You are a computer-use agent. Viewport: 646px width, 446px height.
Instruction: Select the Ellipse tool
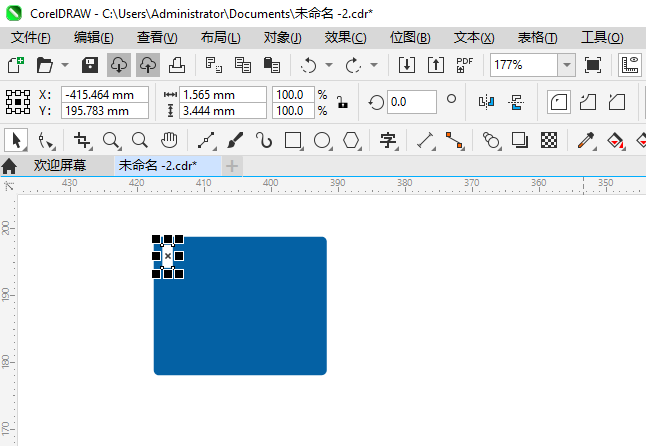322,140
